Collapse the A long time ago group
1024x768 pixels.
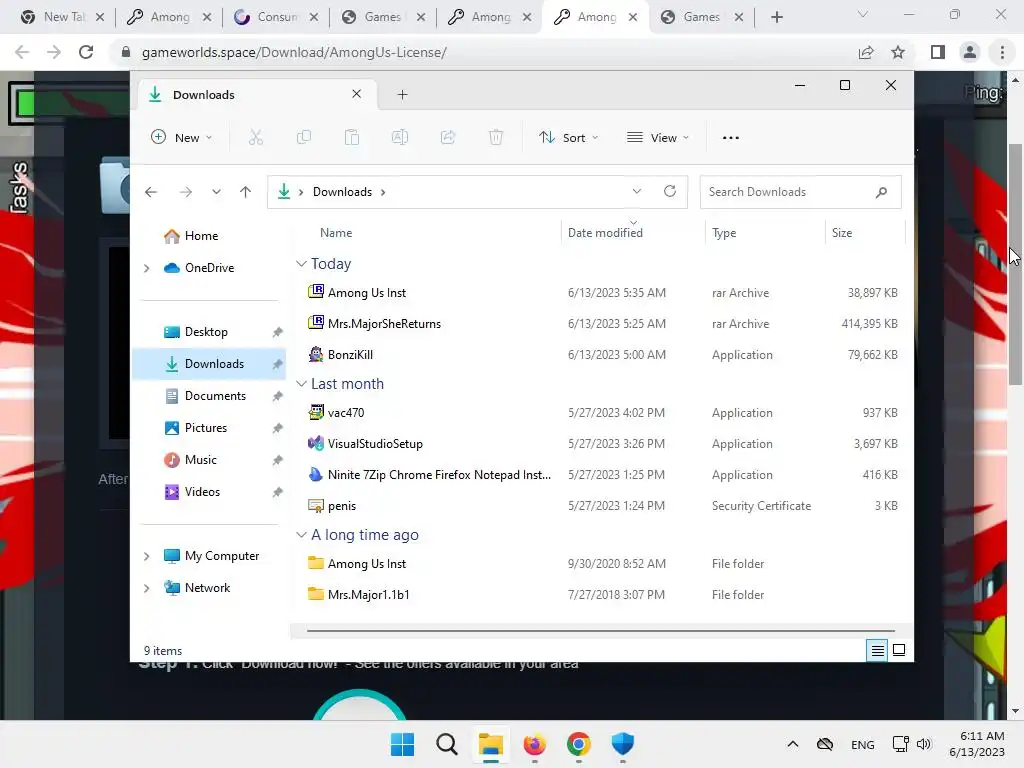pyautogui.click(x=301, y=535)
